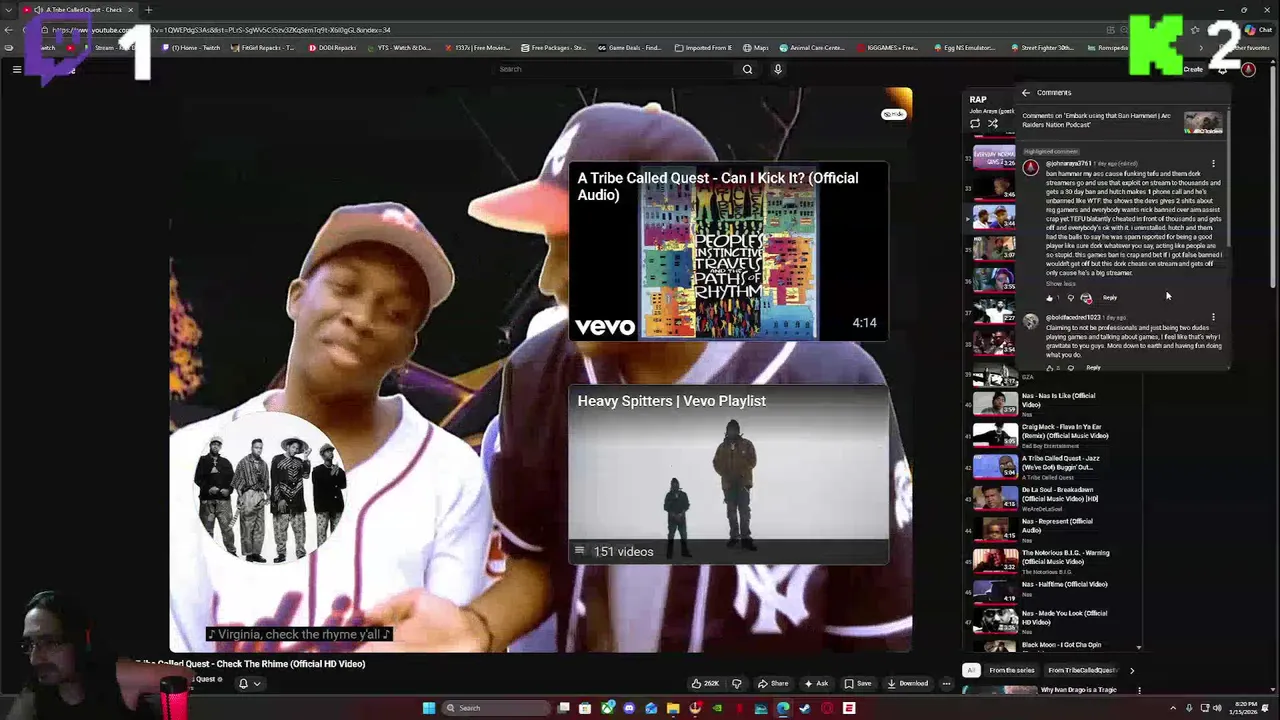Click the YouTube search magnifier icon
1280x720 pixels.
(747, 69)
